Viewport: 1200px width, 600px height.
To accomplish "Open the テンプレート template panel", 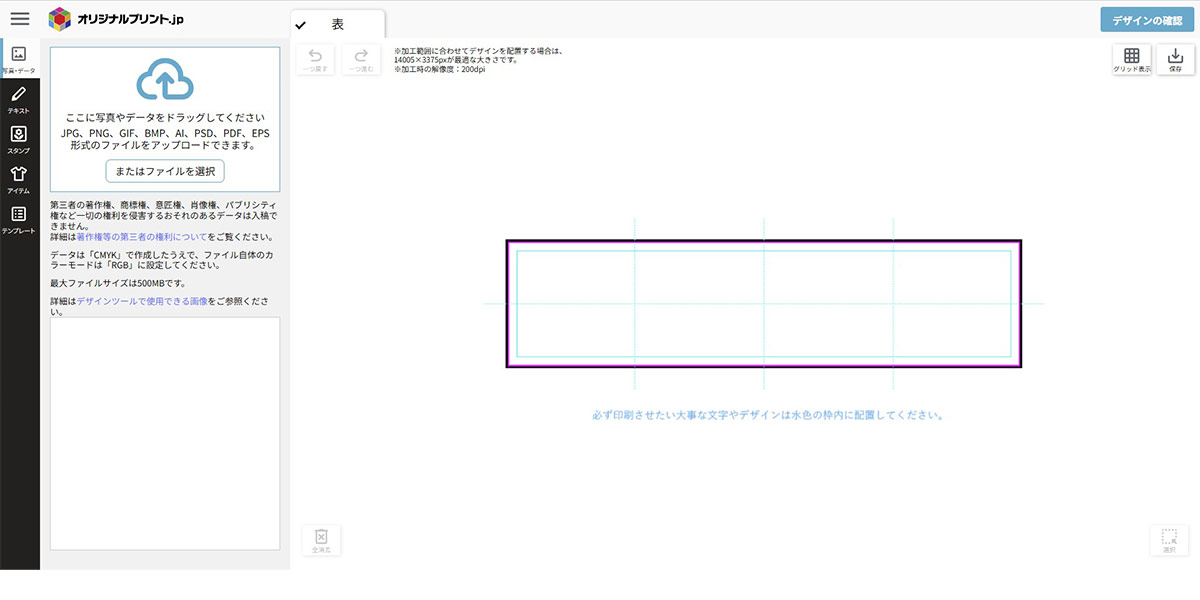I will (19, 219).
